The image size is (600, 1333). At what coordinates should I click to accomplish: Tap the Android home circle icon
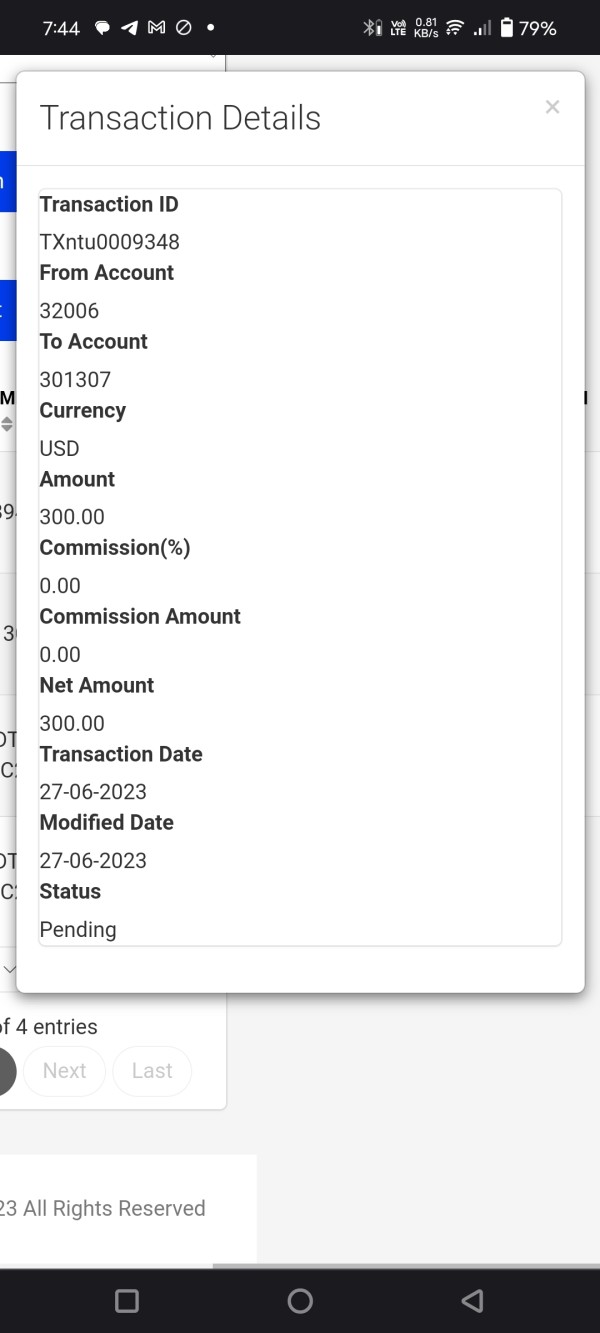click(300, 1300)
